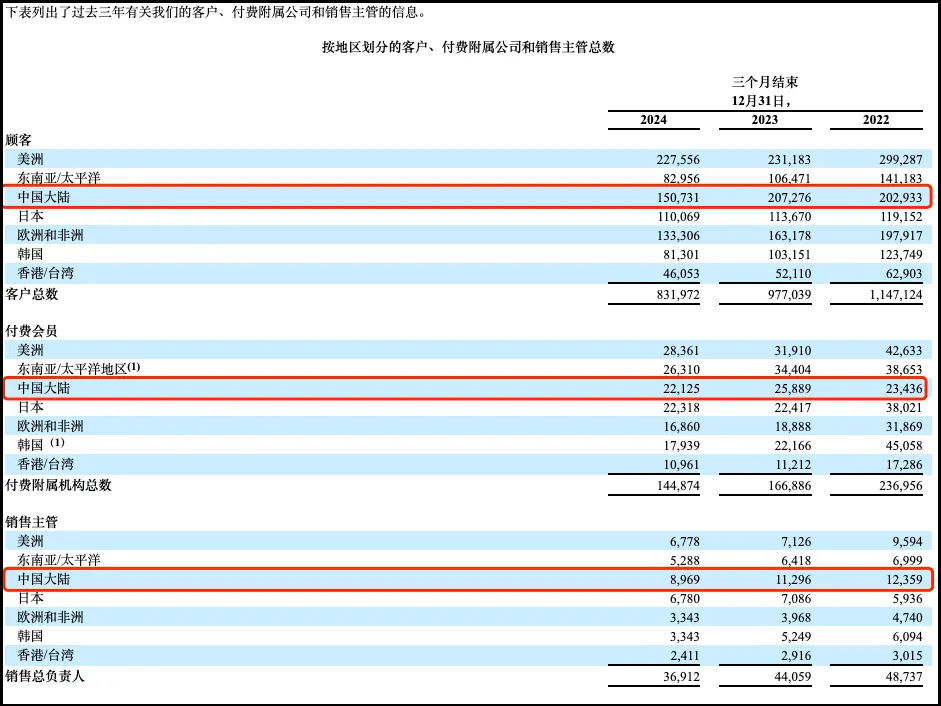
Task: Click cell value 8,969
Action: 685,579
